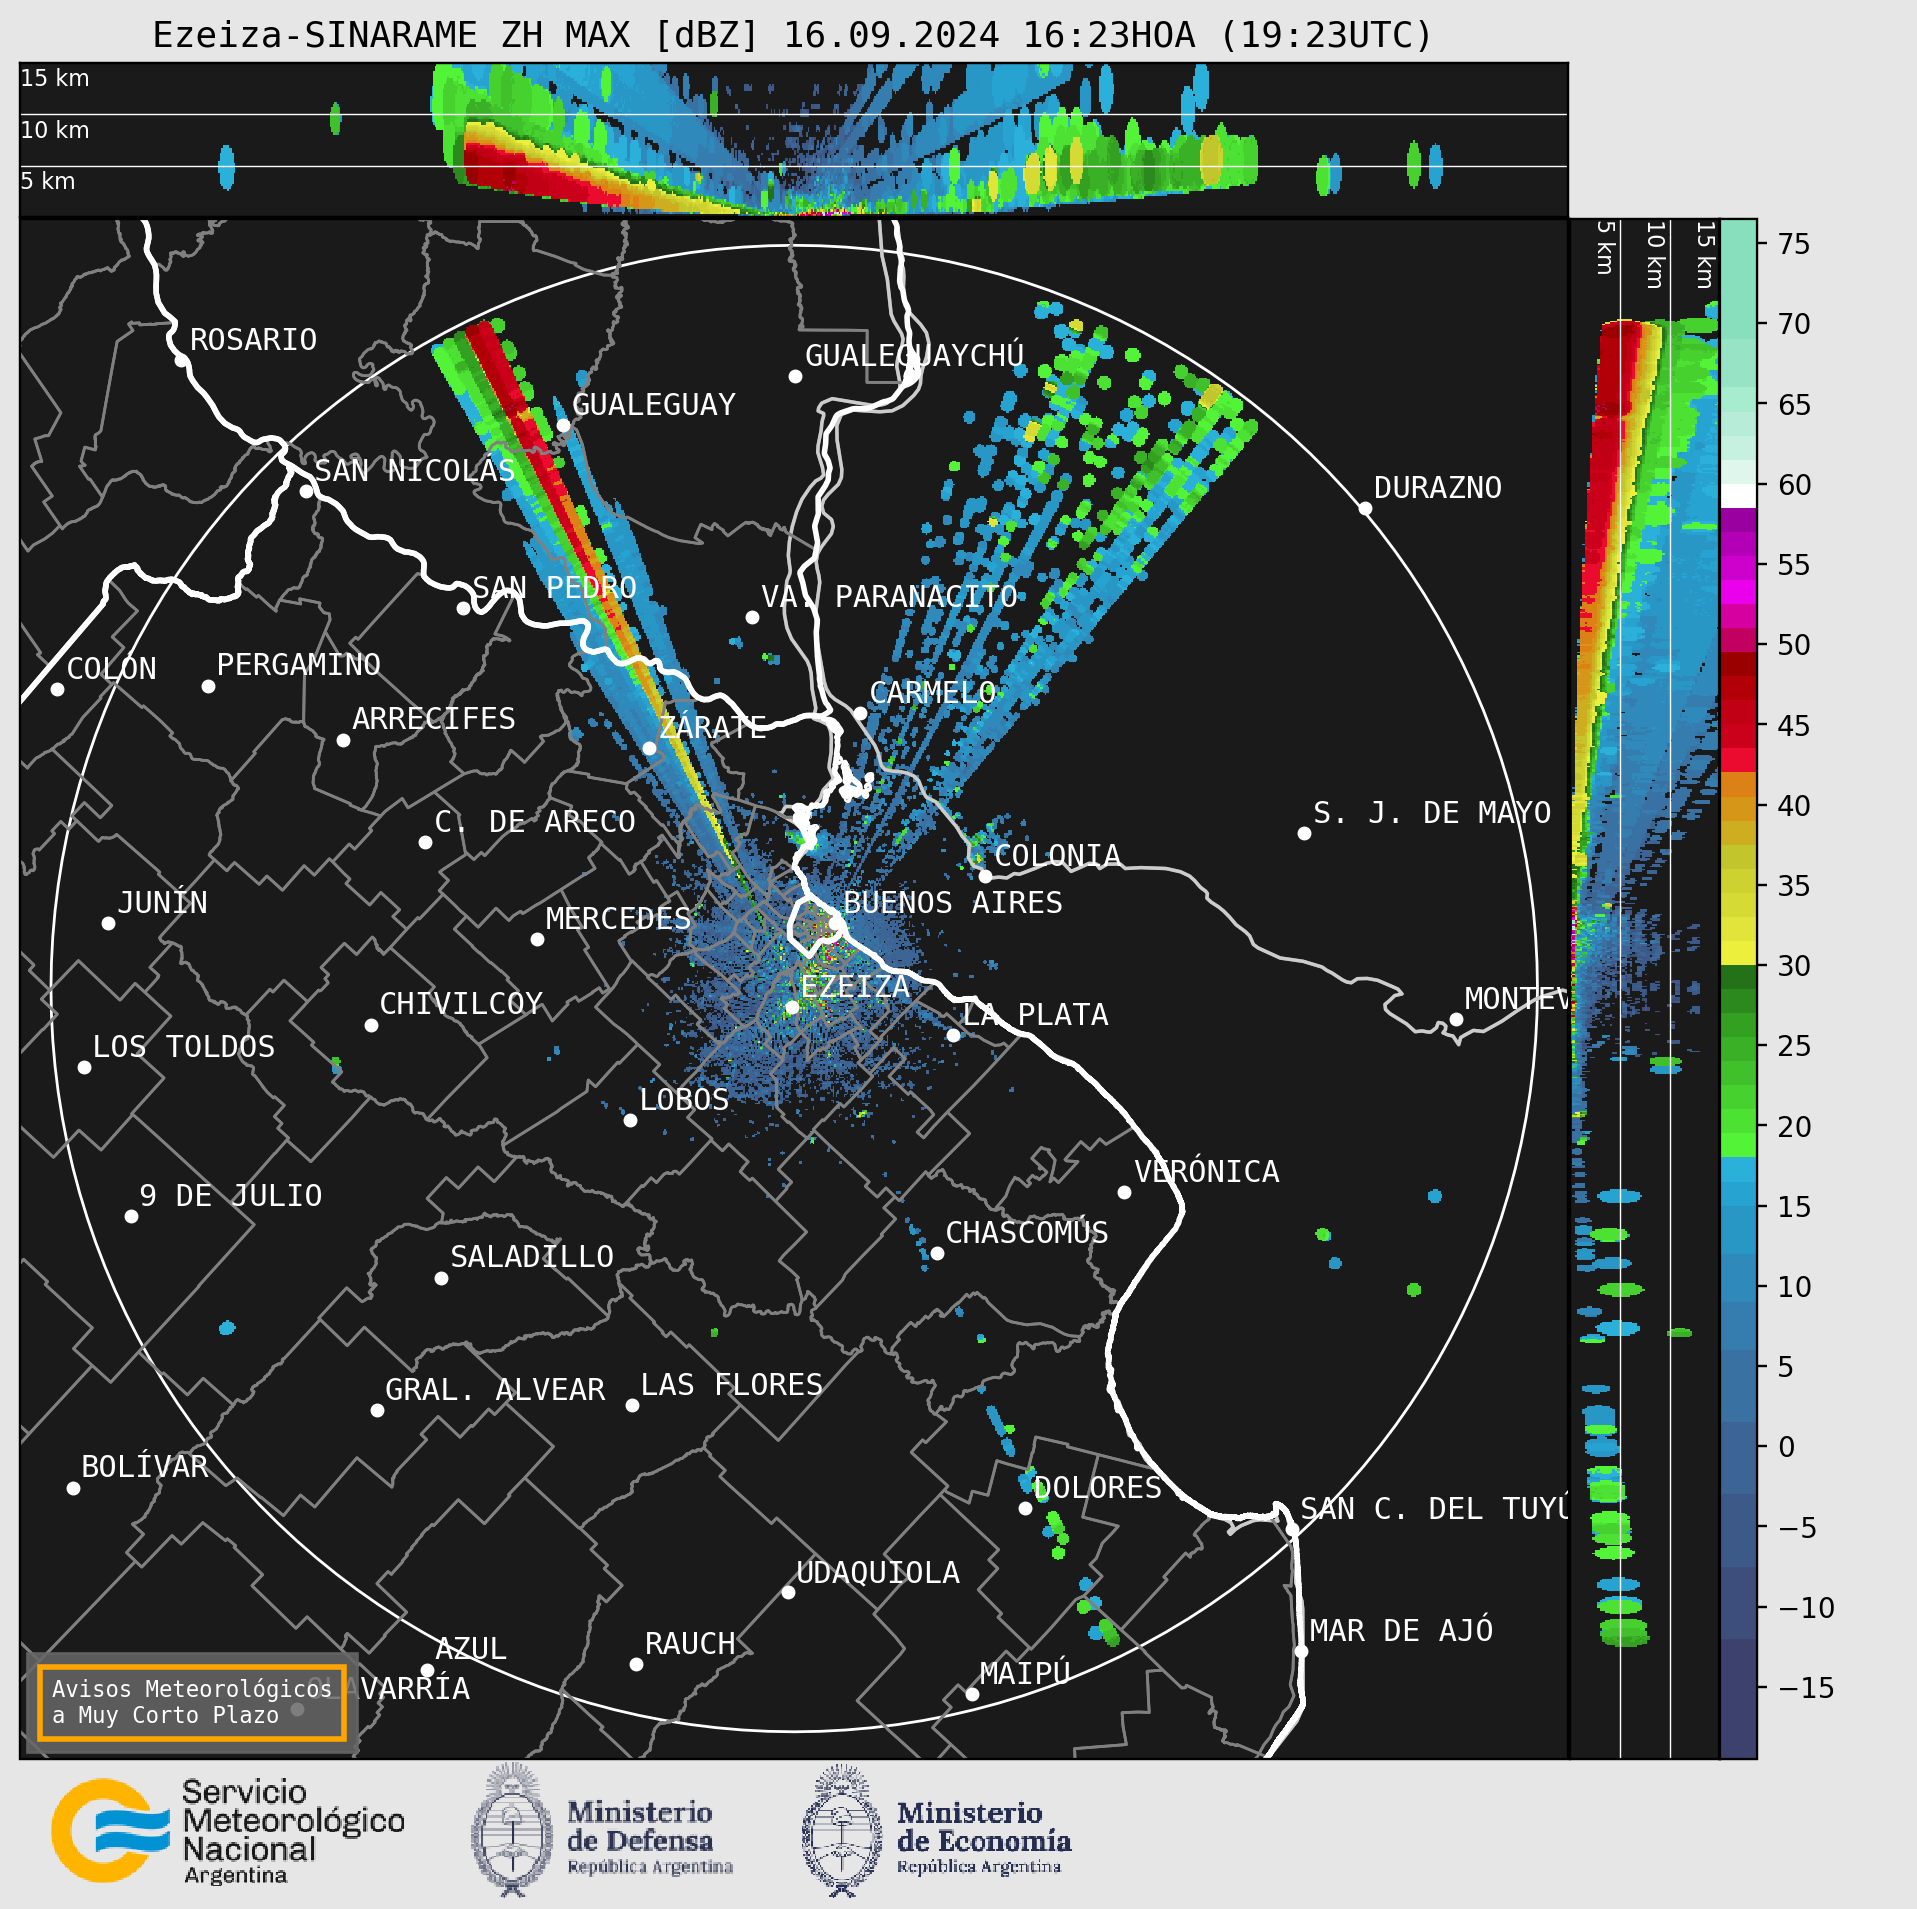Click the 20 value on the dBZ scale
The image size is (1917, 1909).
1794,1127
